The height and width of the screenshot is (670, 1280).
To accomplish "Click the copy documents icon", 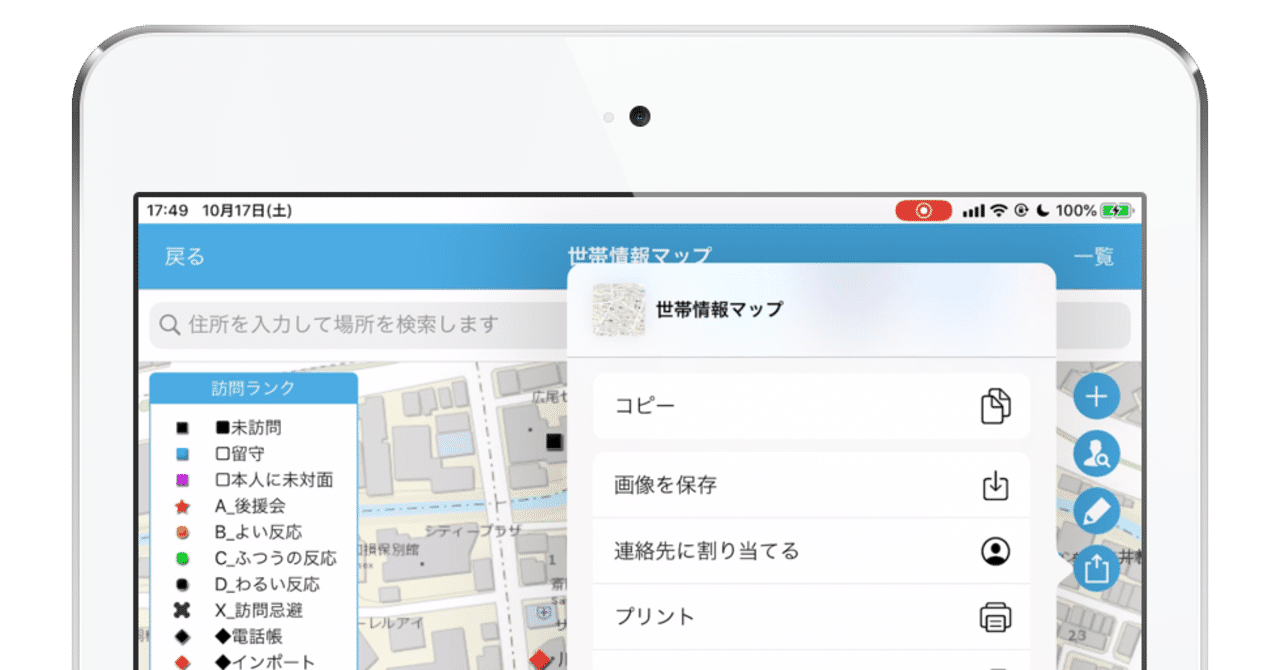I will [x=995, y=406].
